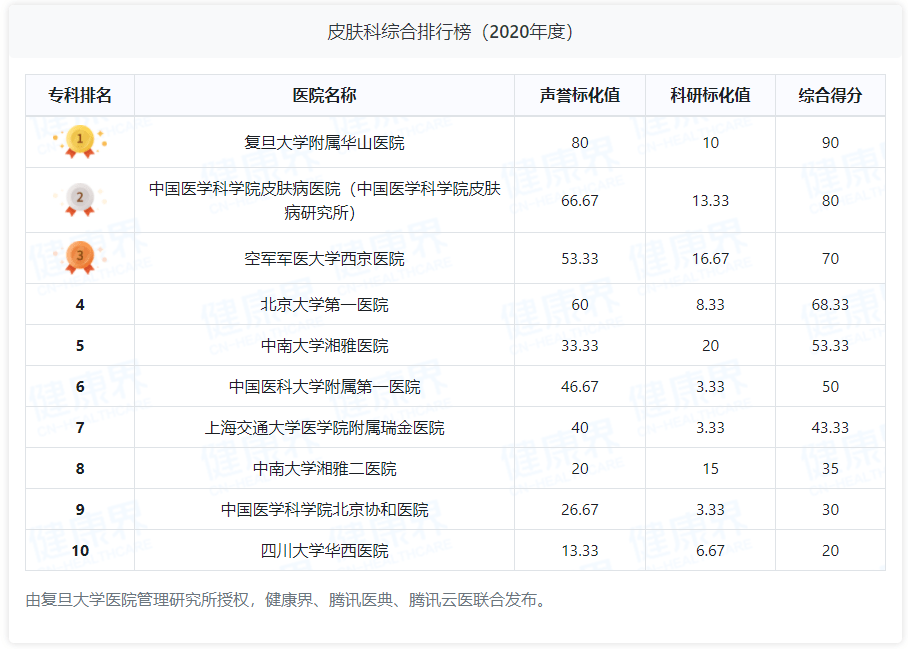Image resolution: width=908 pixels, height=649 pixels.
Task: Click the gold first-place medal icon
Action: pyautogui.click(x=80, y=141)
